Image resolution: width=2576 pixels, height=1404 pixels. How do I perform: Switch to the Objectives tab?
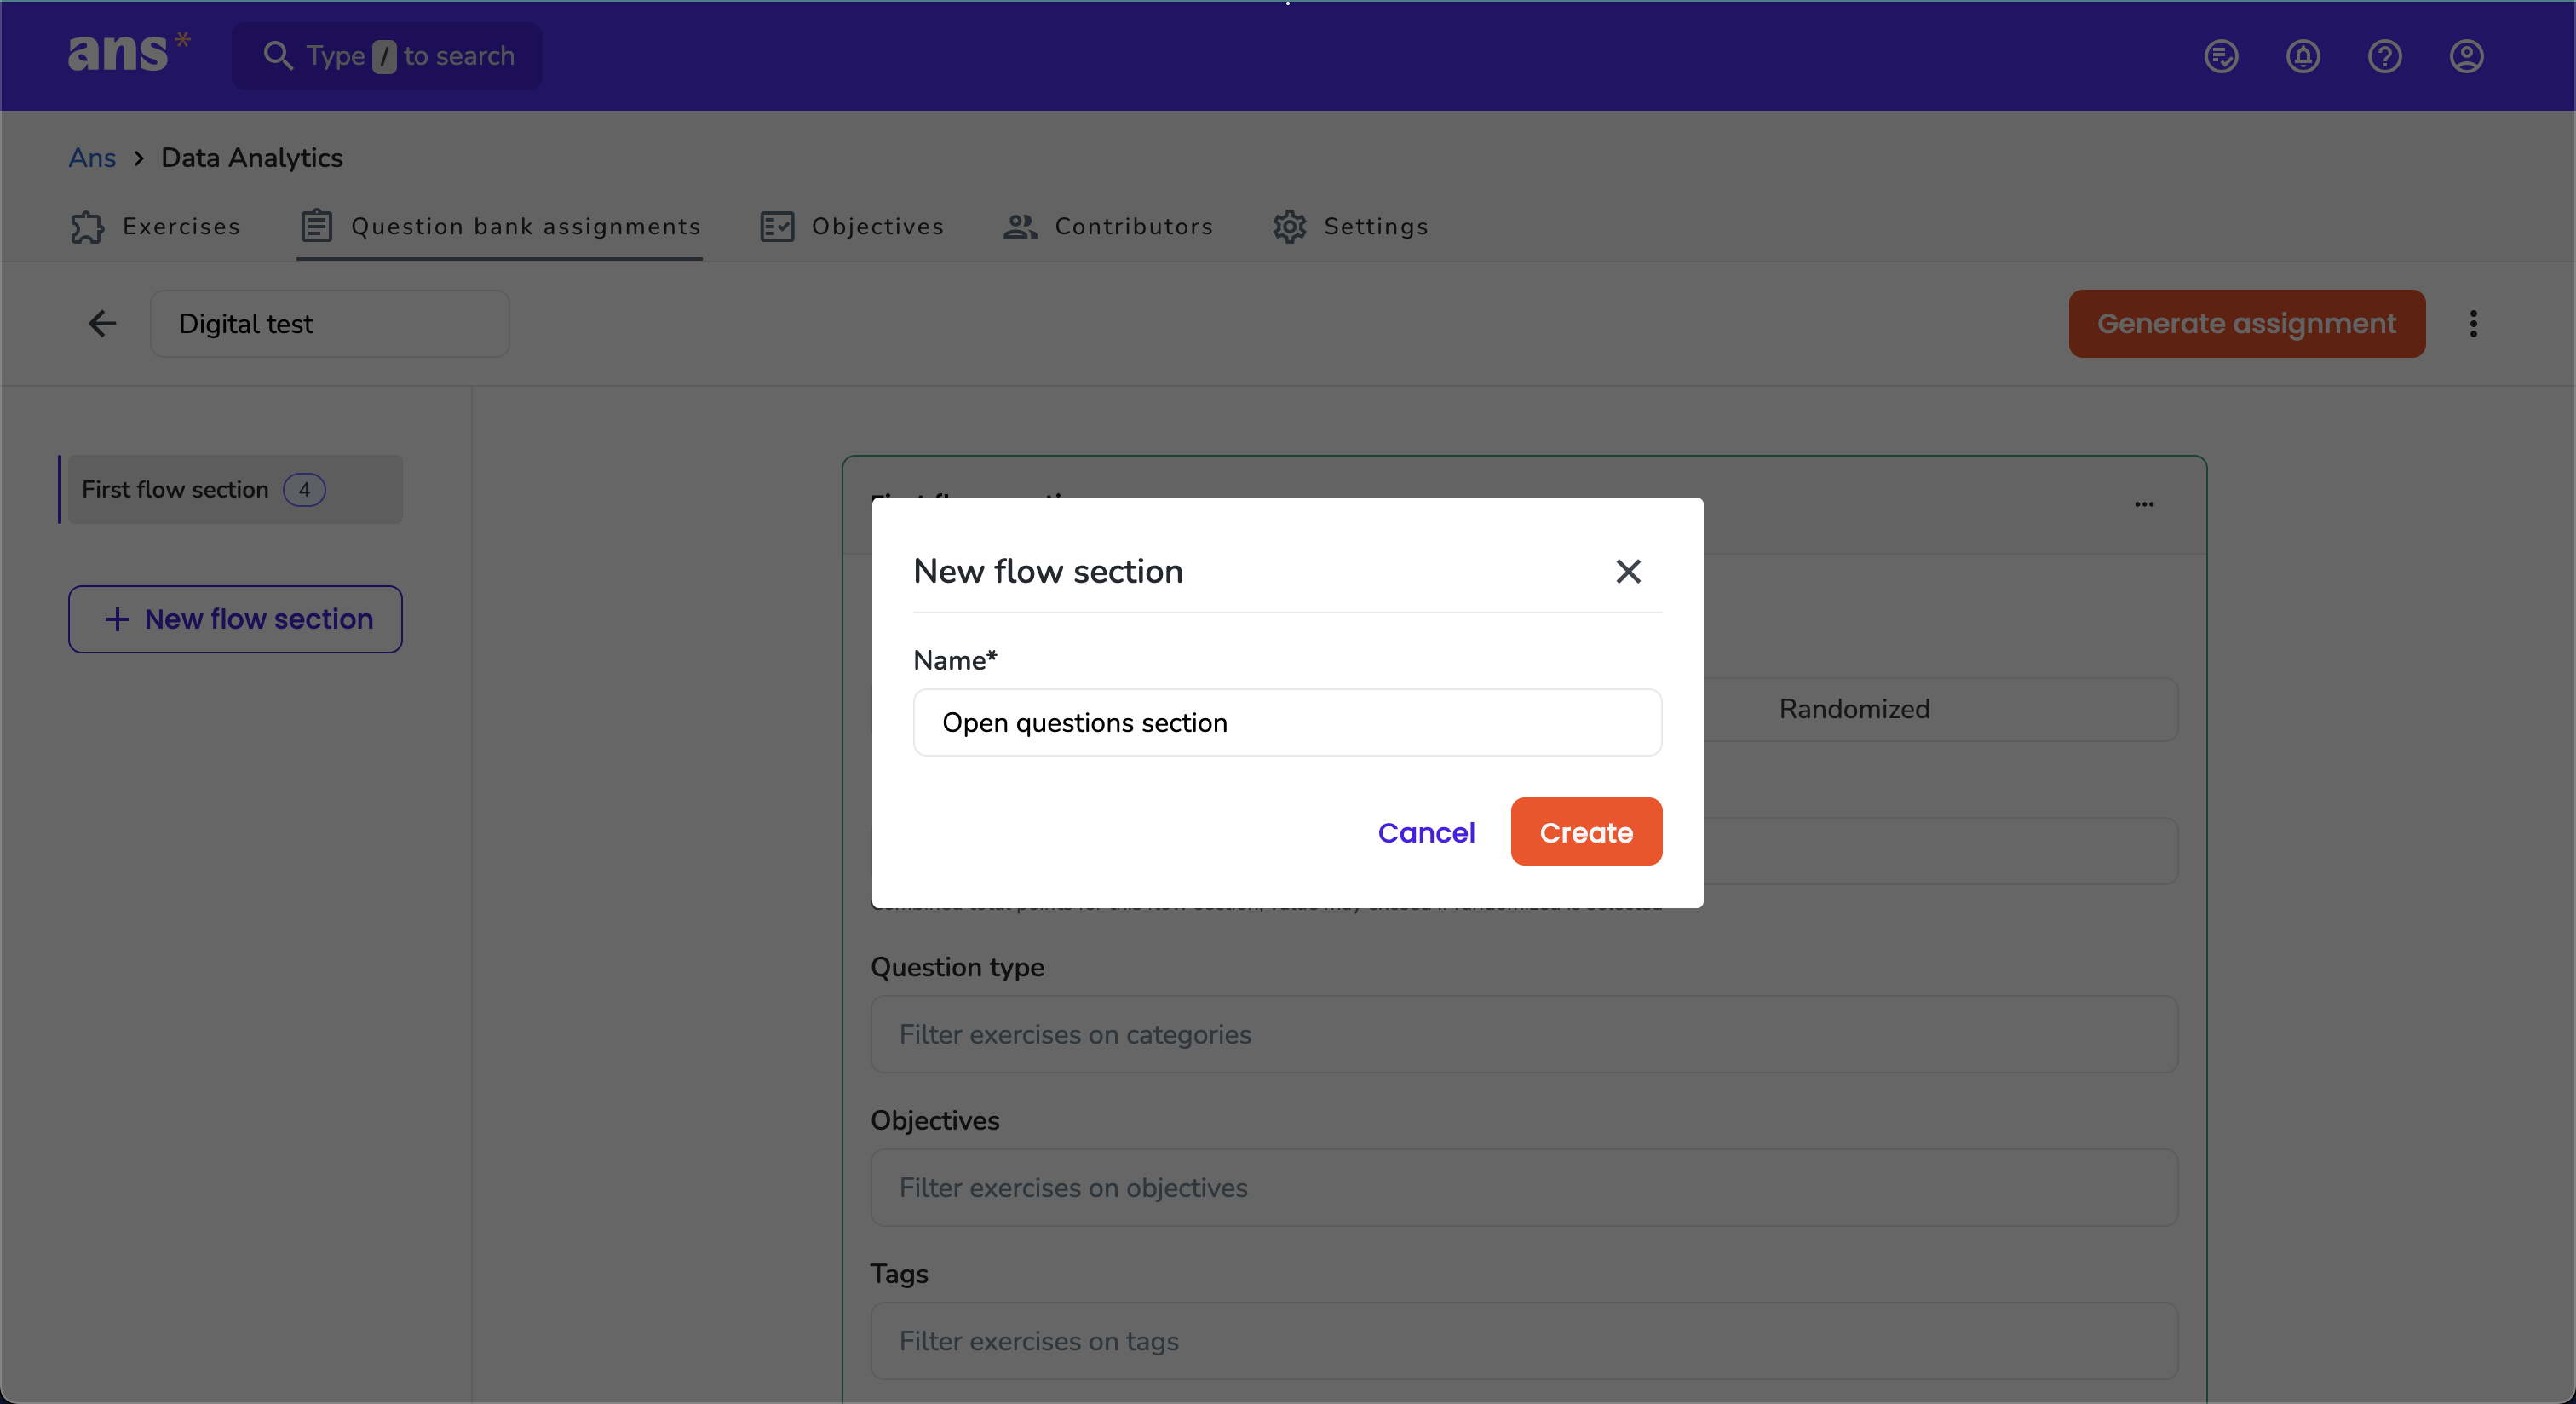click(x=852, y=227)
